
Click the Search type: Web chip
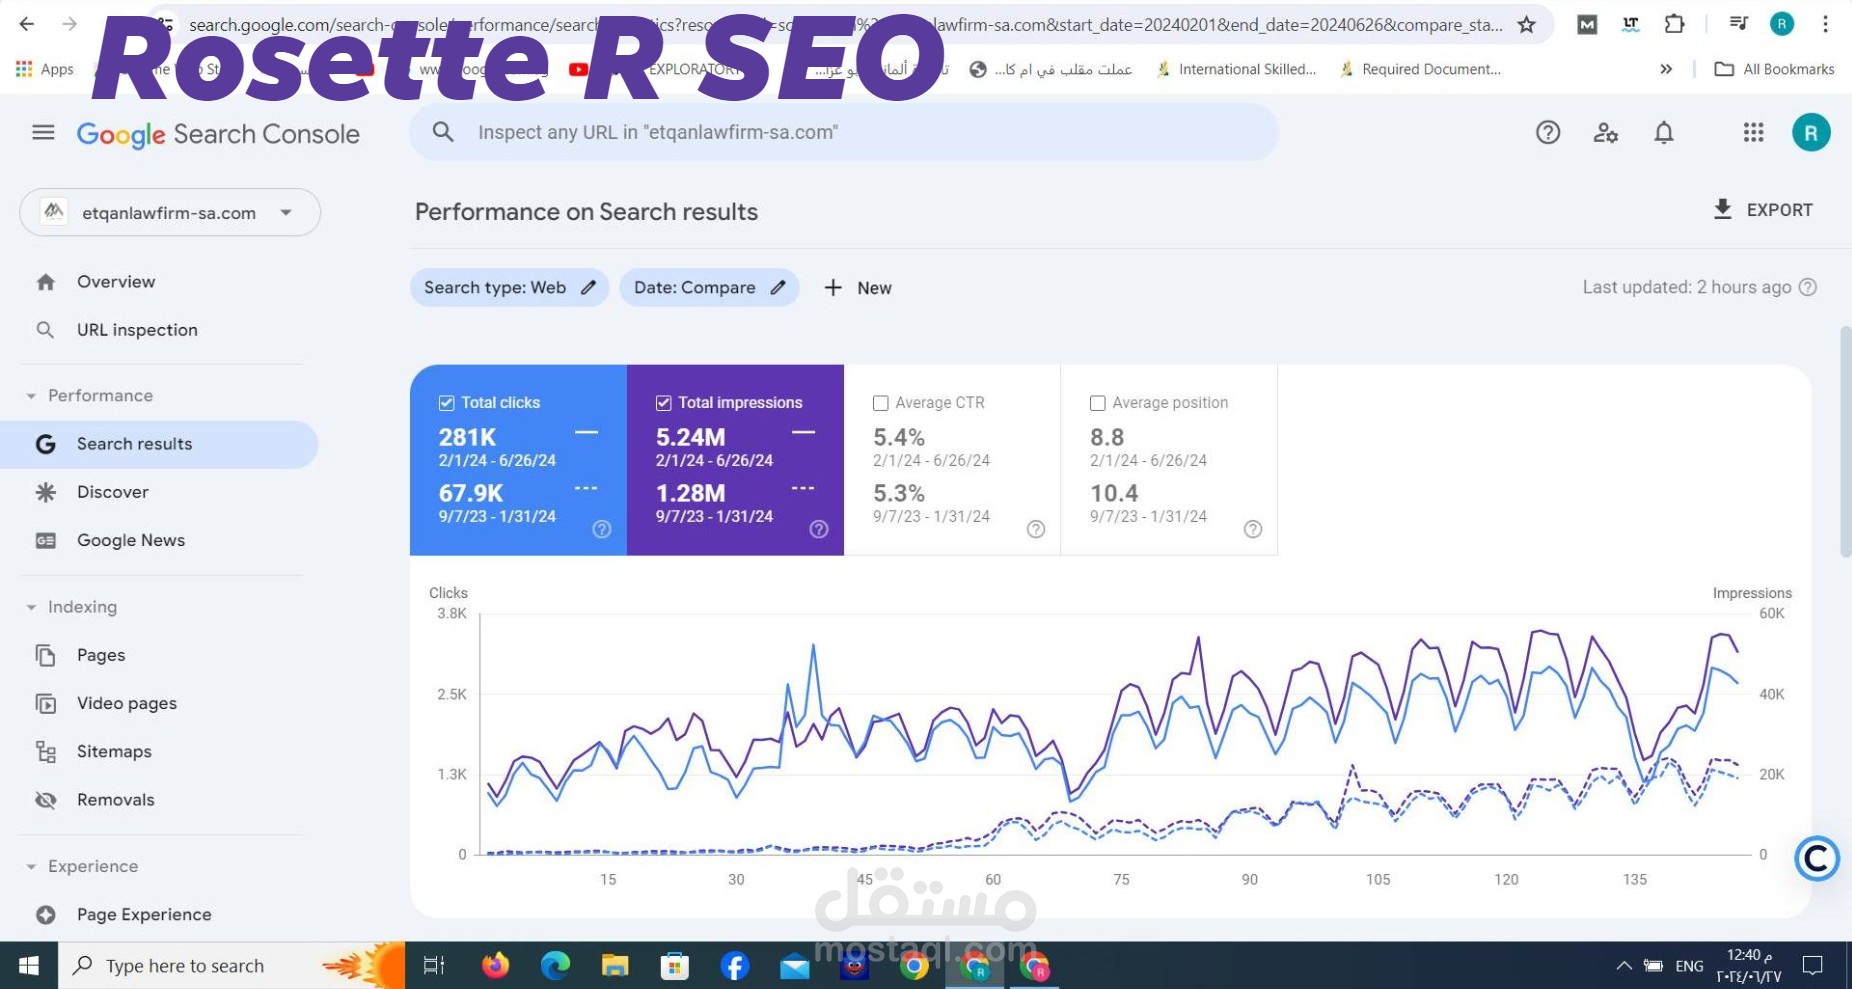pos(509,288)
